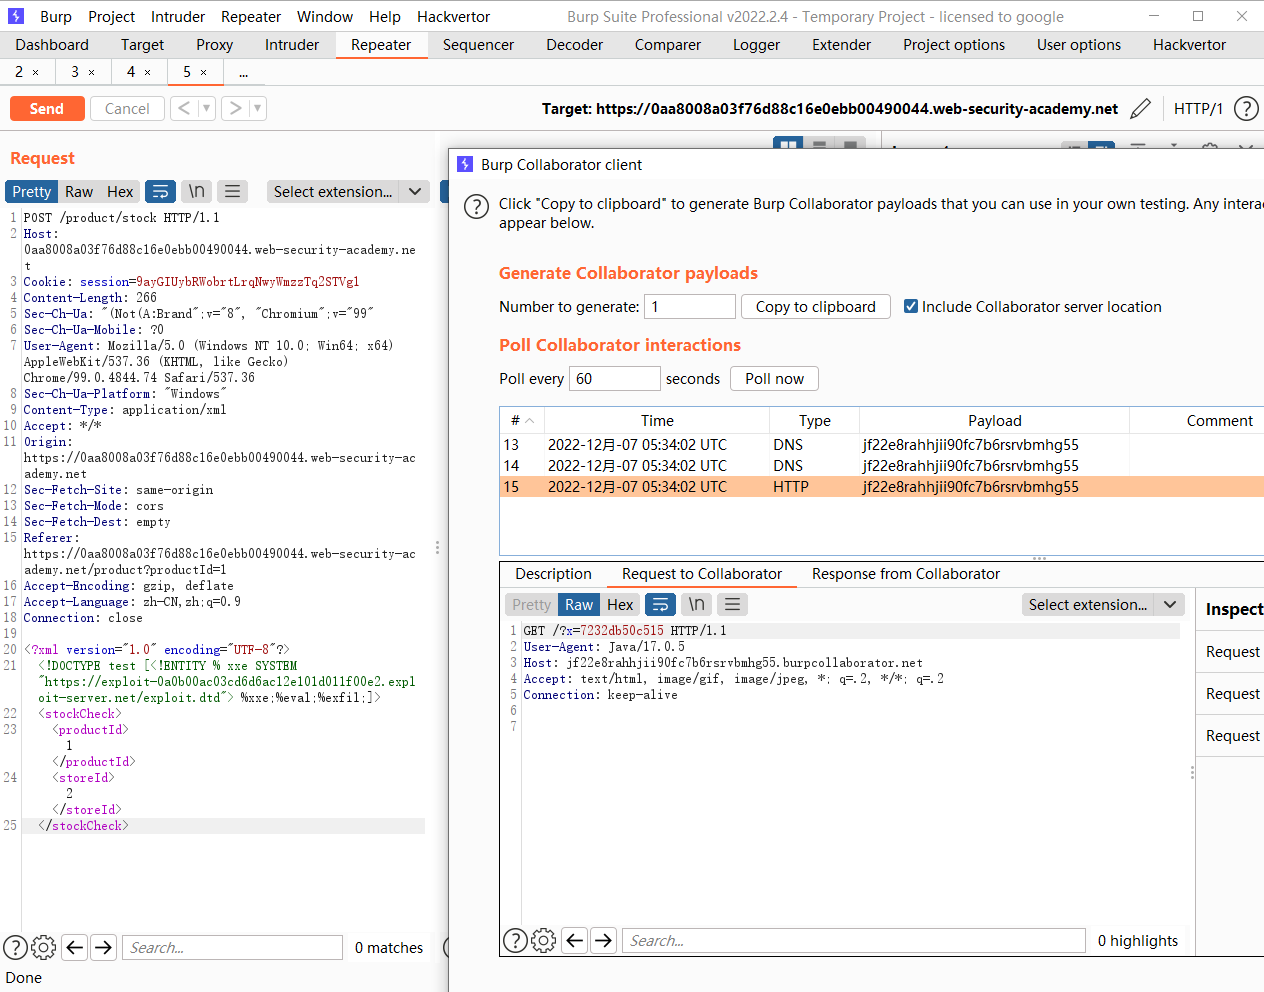Viewport: 1264px width, 992px height.
Task: Select Raw view in the Collaborator request viewer
Action: 579,605
